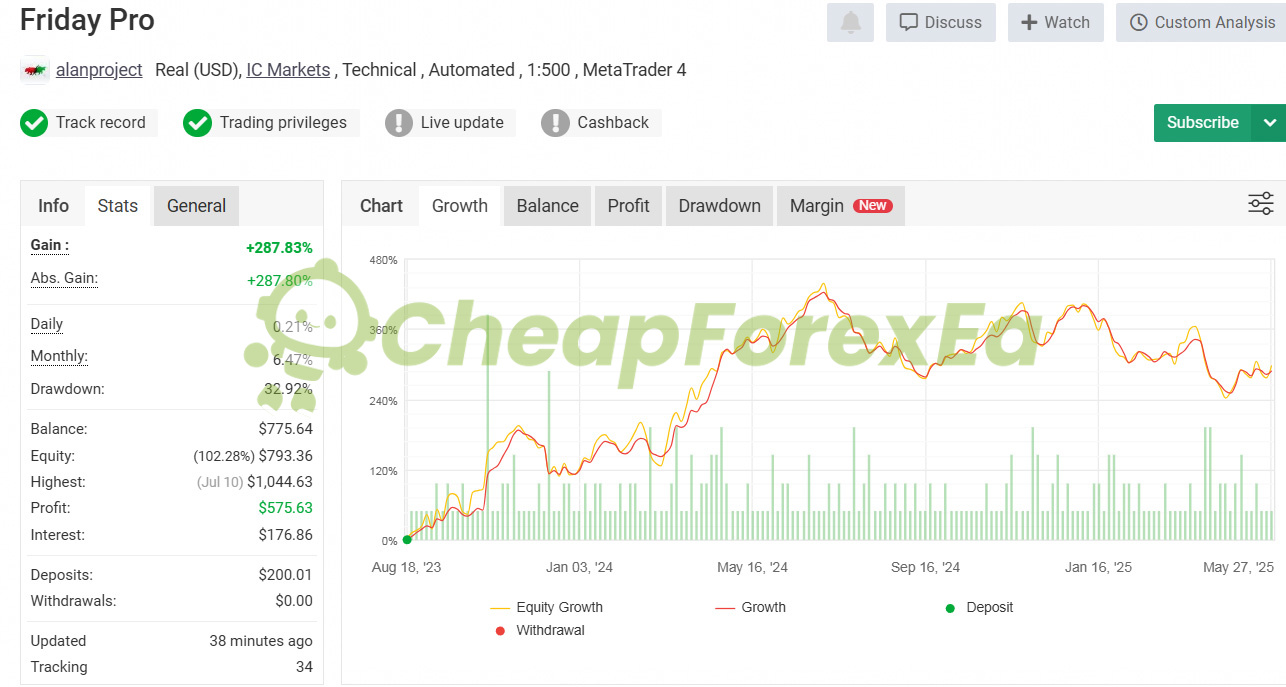
Task: Select the Cashback badge label
Action: point(613,123)
